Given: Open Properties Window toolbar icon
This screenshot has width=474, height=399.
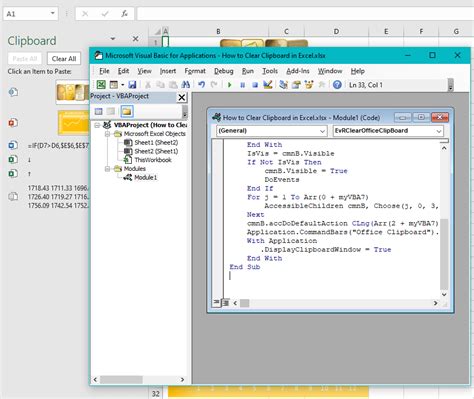Looking at the screenshot, I should [x=296, y=85].
